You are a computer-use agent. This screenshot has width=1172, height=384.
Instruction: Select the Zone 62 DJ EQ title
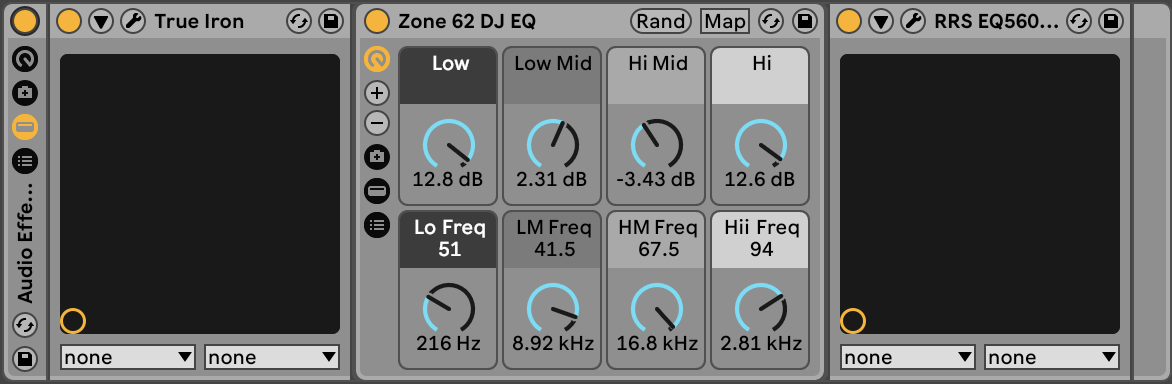pyautogui.click(x=467, y=21)
